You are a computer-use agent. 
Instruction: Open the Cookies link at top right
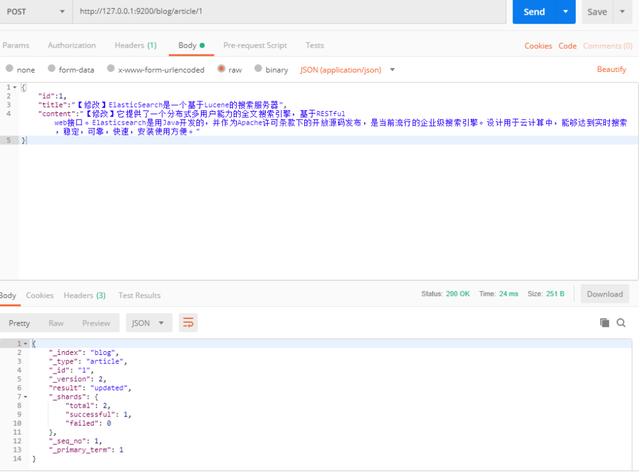[538, 46]
